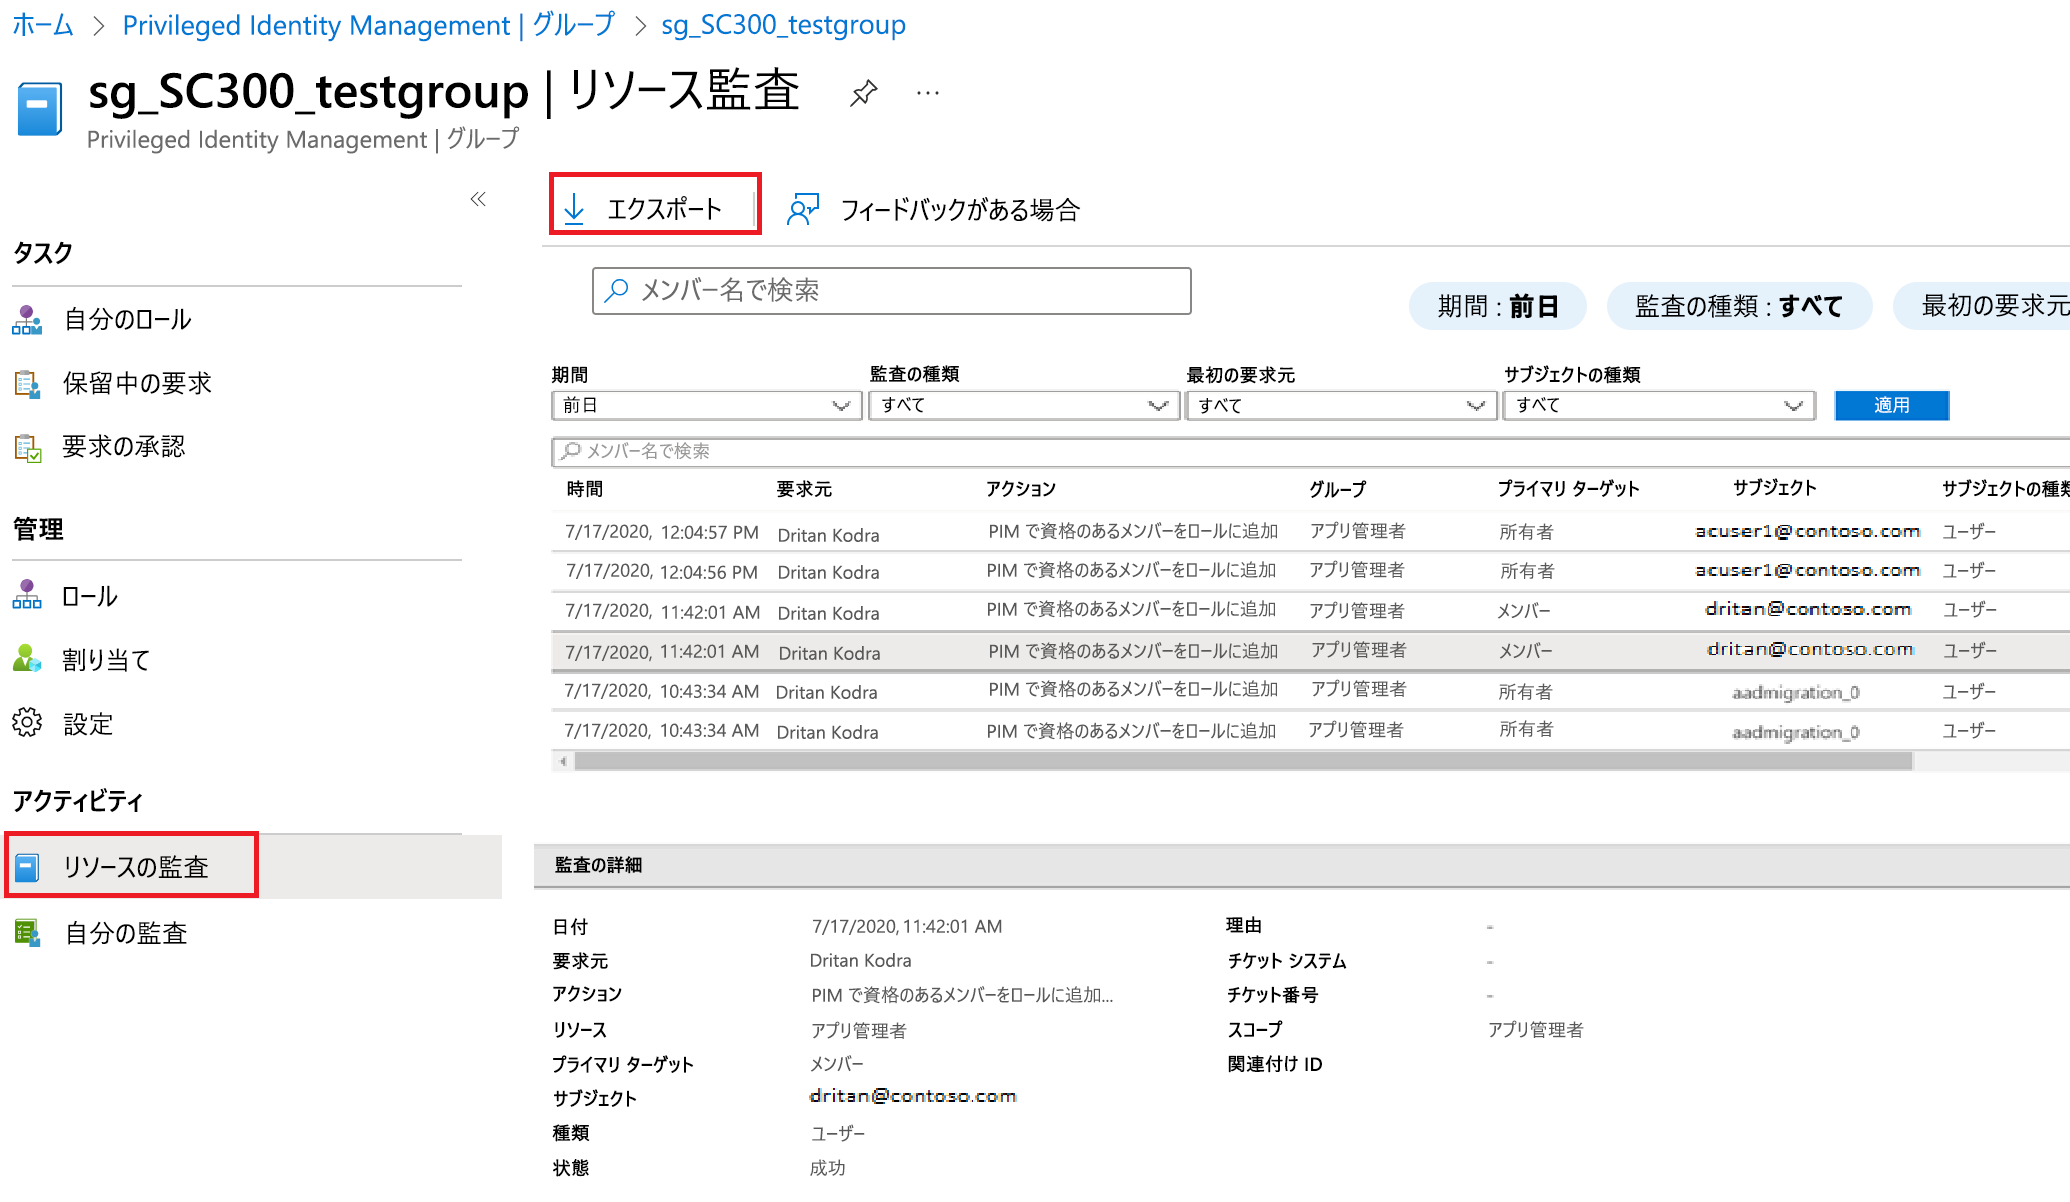Open the more options ellipsis menu
Screen dimensions: 2070x1202
coord(928,93)
